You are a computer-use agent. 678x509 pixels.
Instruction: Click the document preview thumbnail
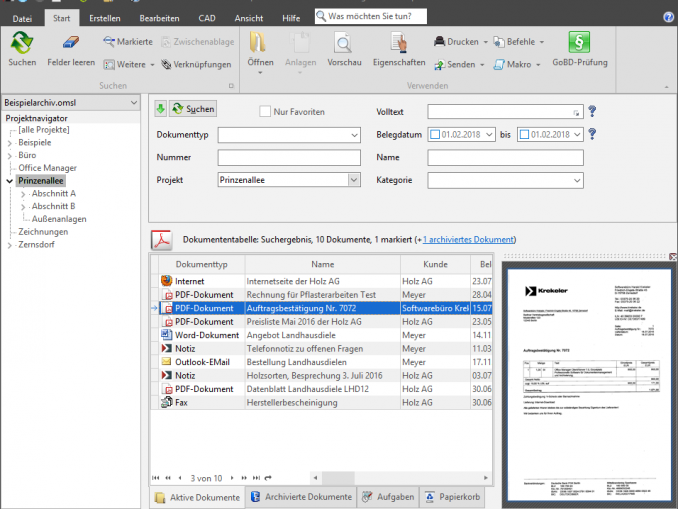point(589,385)
